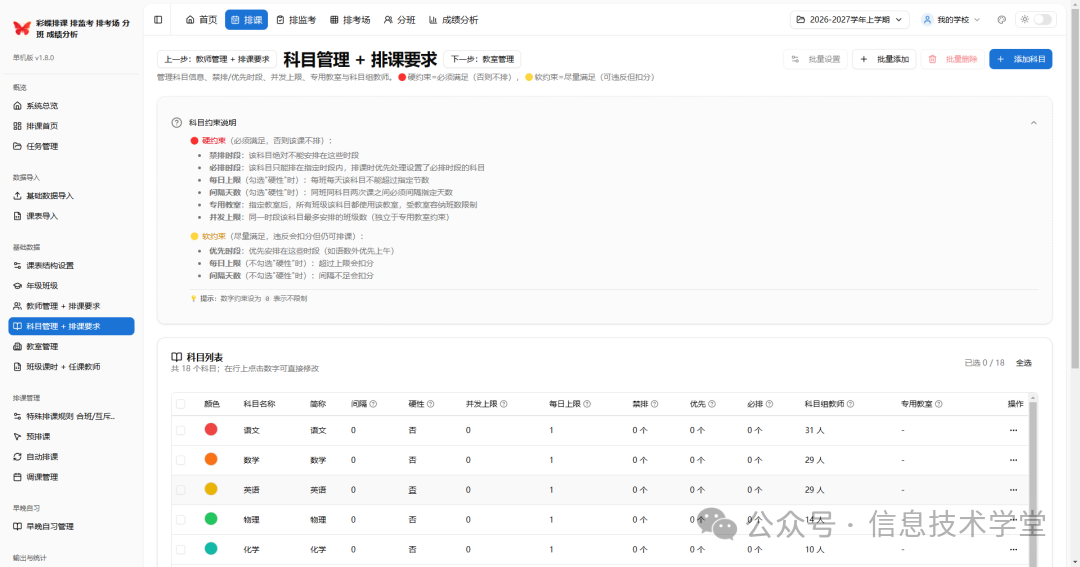Select 科目管理 + 排课要求 sidebar item

(x=71, y=327)
